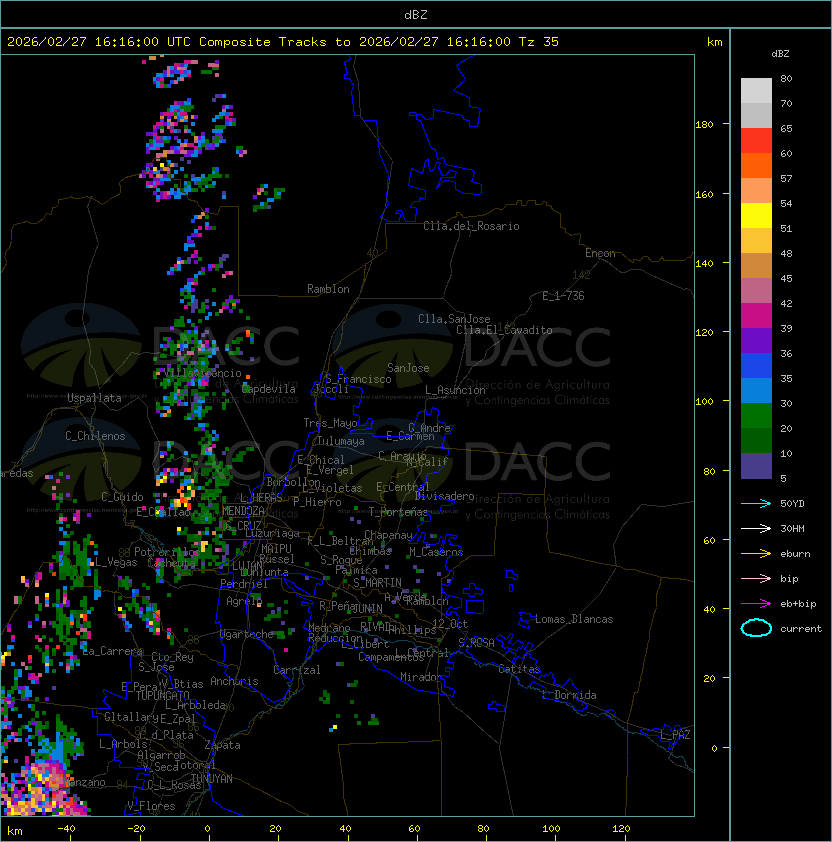Click the Anchoris map label
The image size is (832, 842).
[234, 681]
